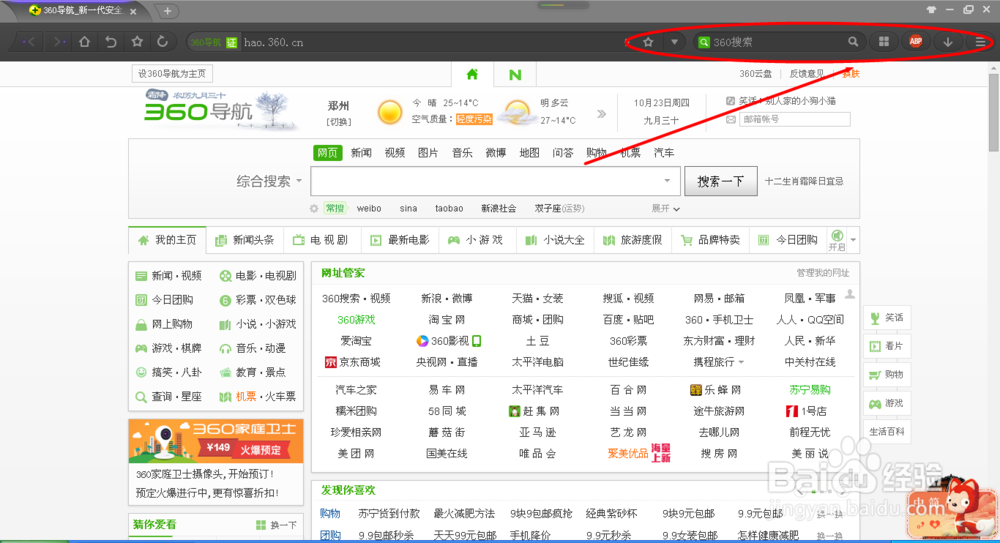Click the forward navigation arrow
The width and height of the screenshot is (1000, 543).
point(59,42)
